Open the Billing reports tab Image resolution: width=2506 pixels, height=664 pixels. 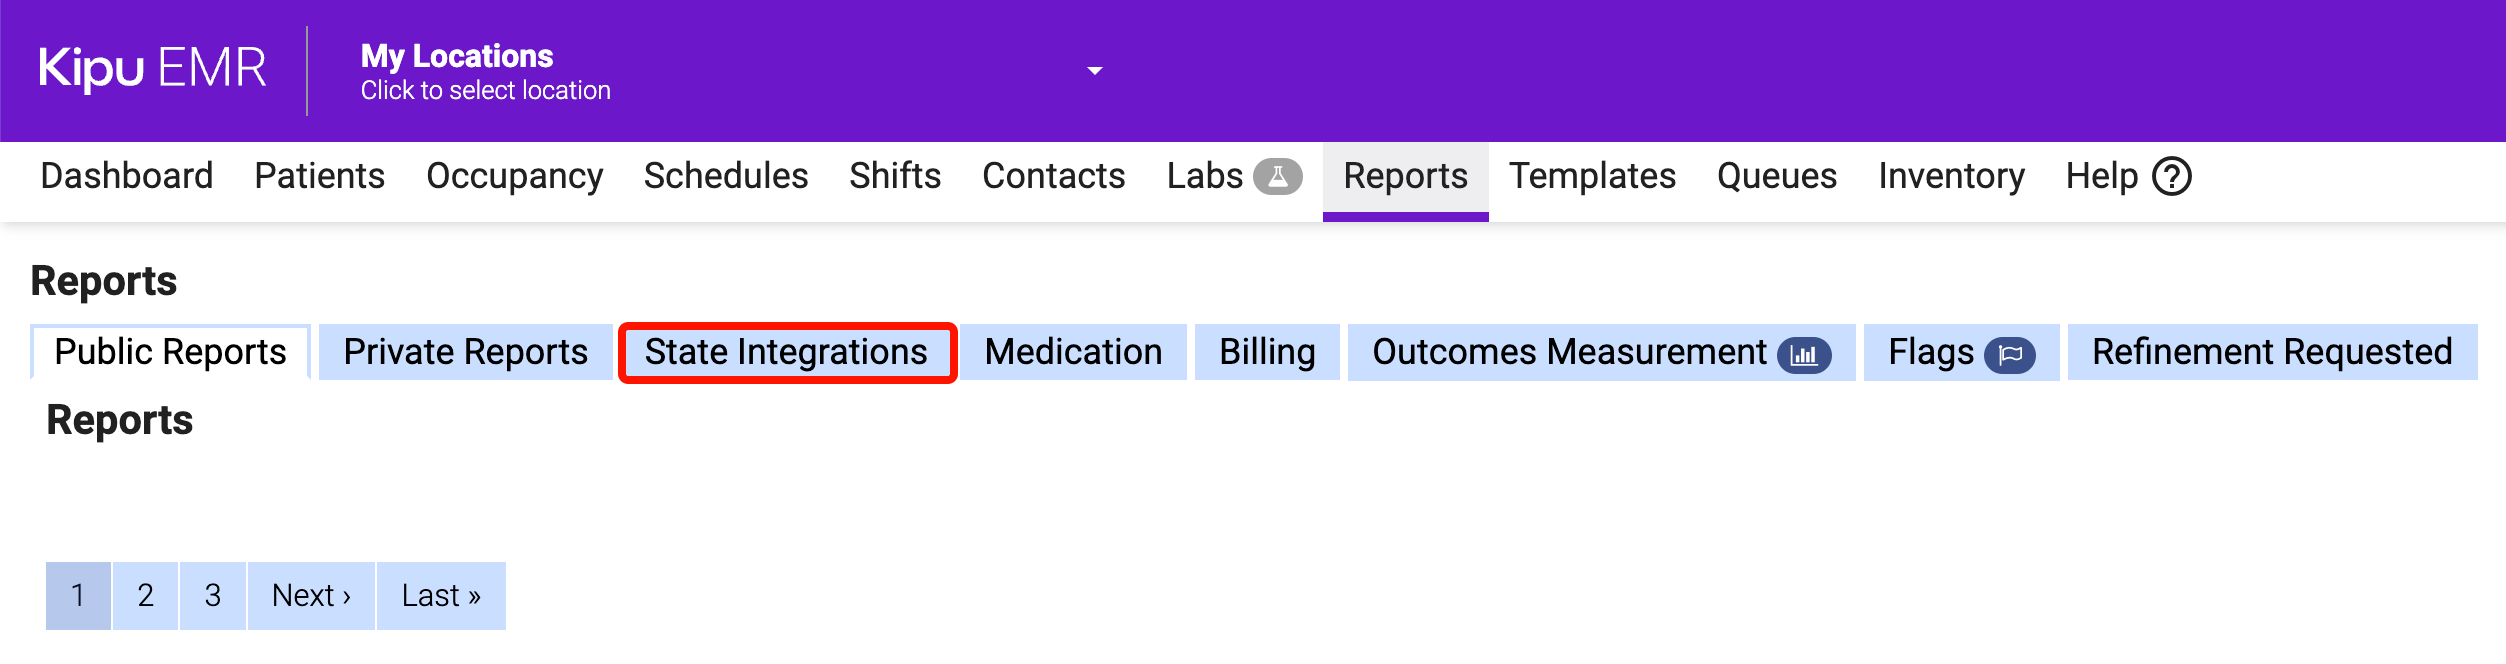click(x=1267, y=352)
